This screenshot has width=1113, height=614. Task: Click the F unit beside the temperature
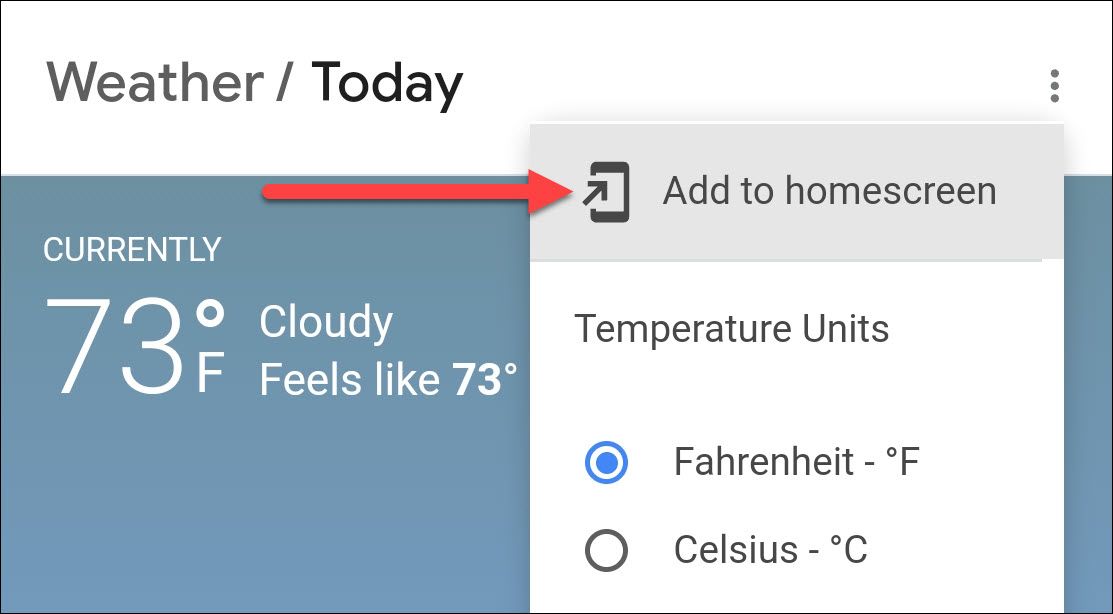pos(211,372)
